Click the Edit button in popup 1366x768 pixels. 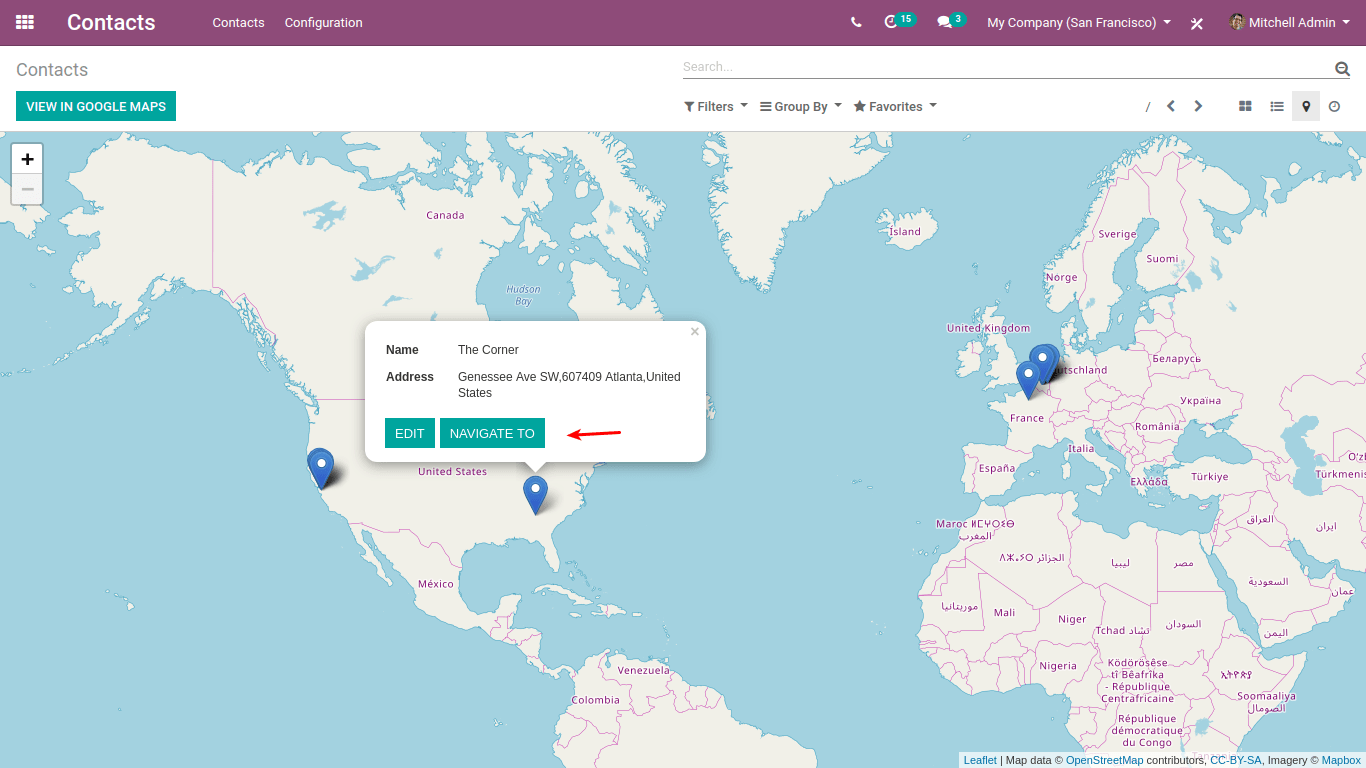[x=410, y=433]
